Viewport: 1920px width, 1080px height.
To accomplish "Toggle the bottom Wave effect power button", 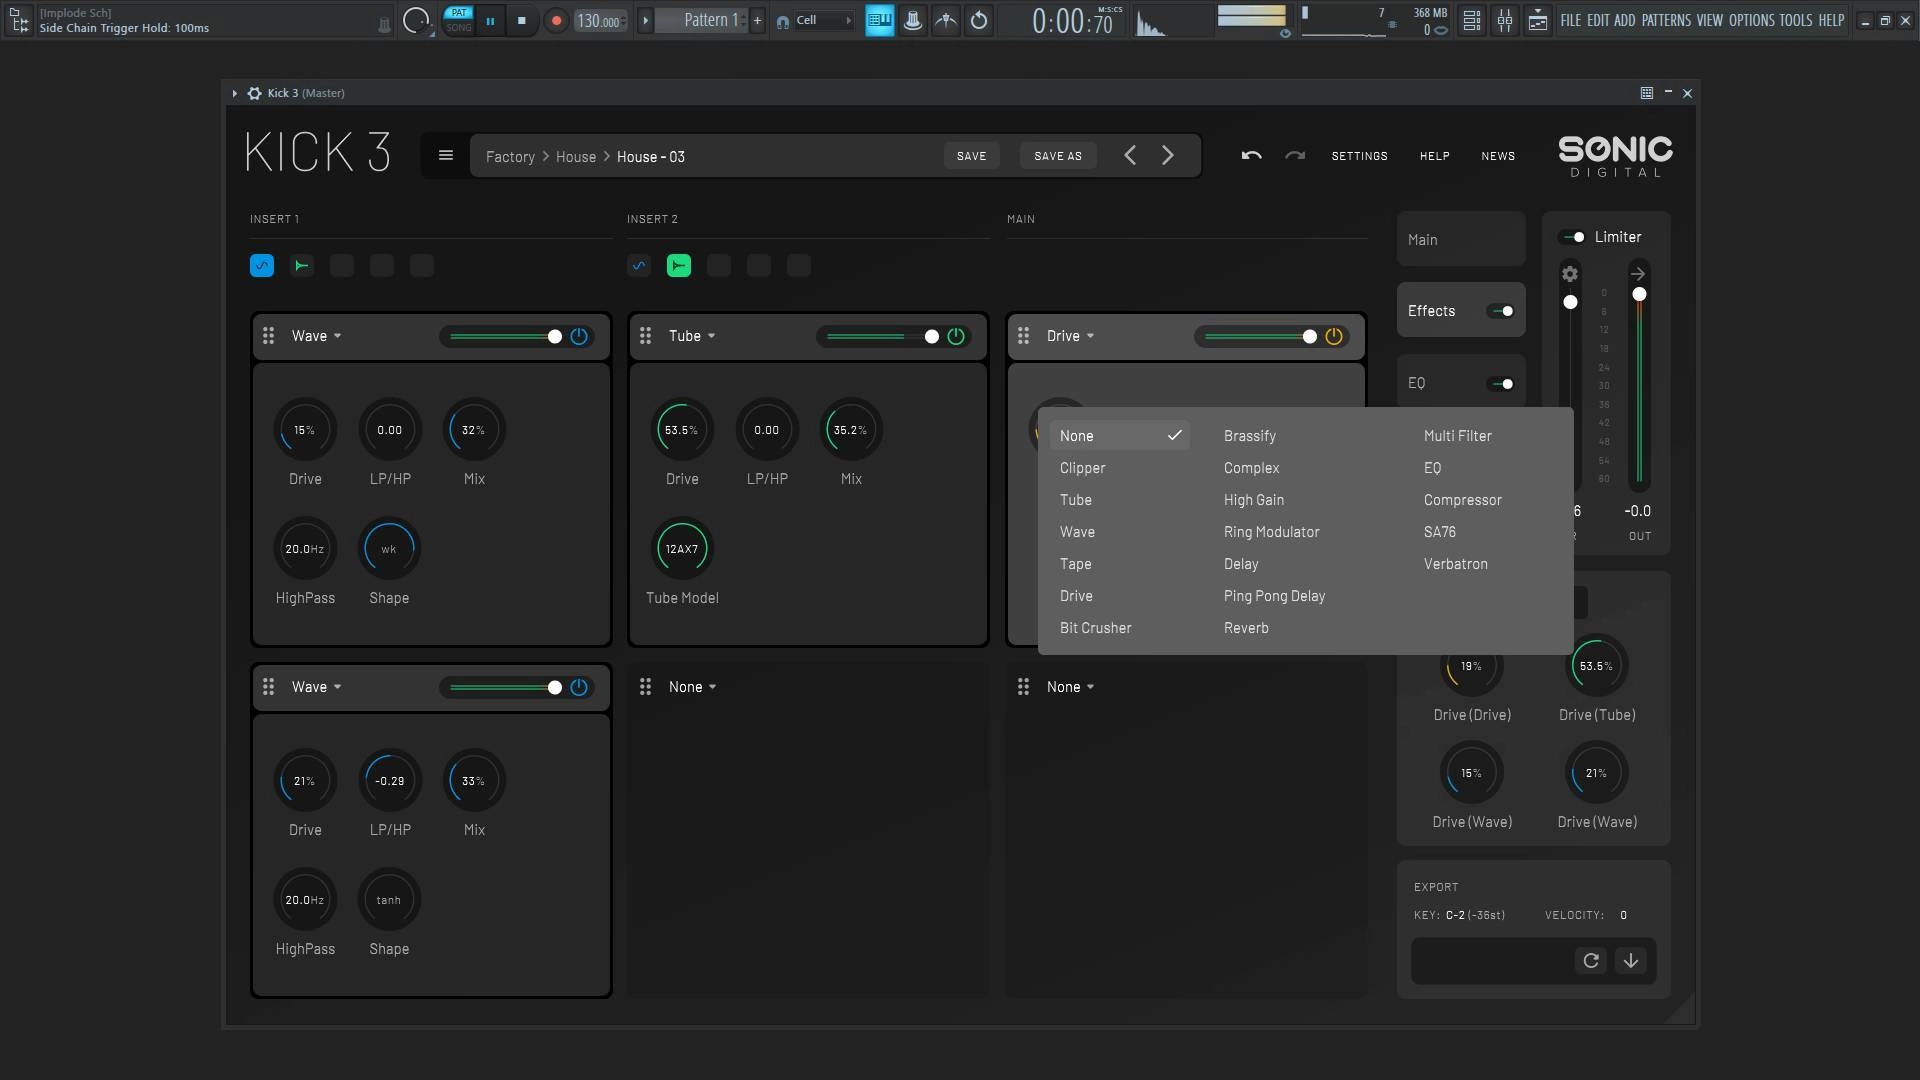I will point(579,688).
